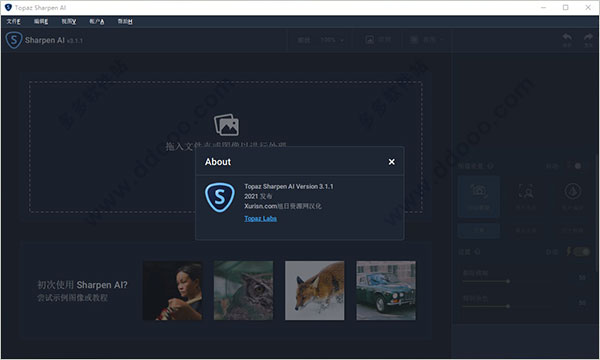The height and width of the screenshot is (360, 600).
Task: Click the Xurisn.com localization credit text
Action: point(283,206)
